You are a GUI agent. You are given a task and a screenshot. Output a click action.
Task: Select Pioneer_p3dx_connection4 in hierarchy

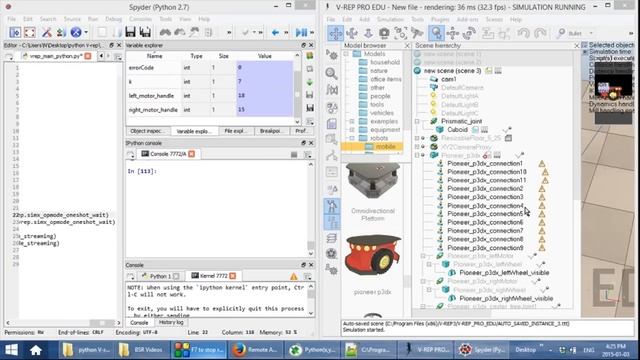coord(485,206)
